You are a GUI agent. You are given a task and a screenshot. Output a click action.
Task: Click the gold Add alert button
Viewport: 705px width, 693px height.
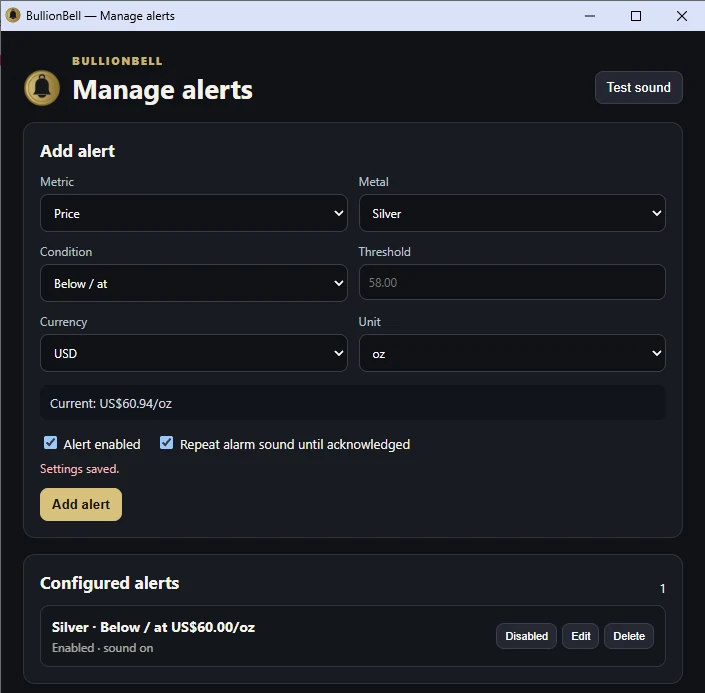coord(81,504)
